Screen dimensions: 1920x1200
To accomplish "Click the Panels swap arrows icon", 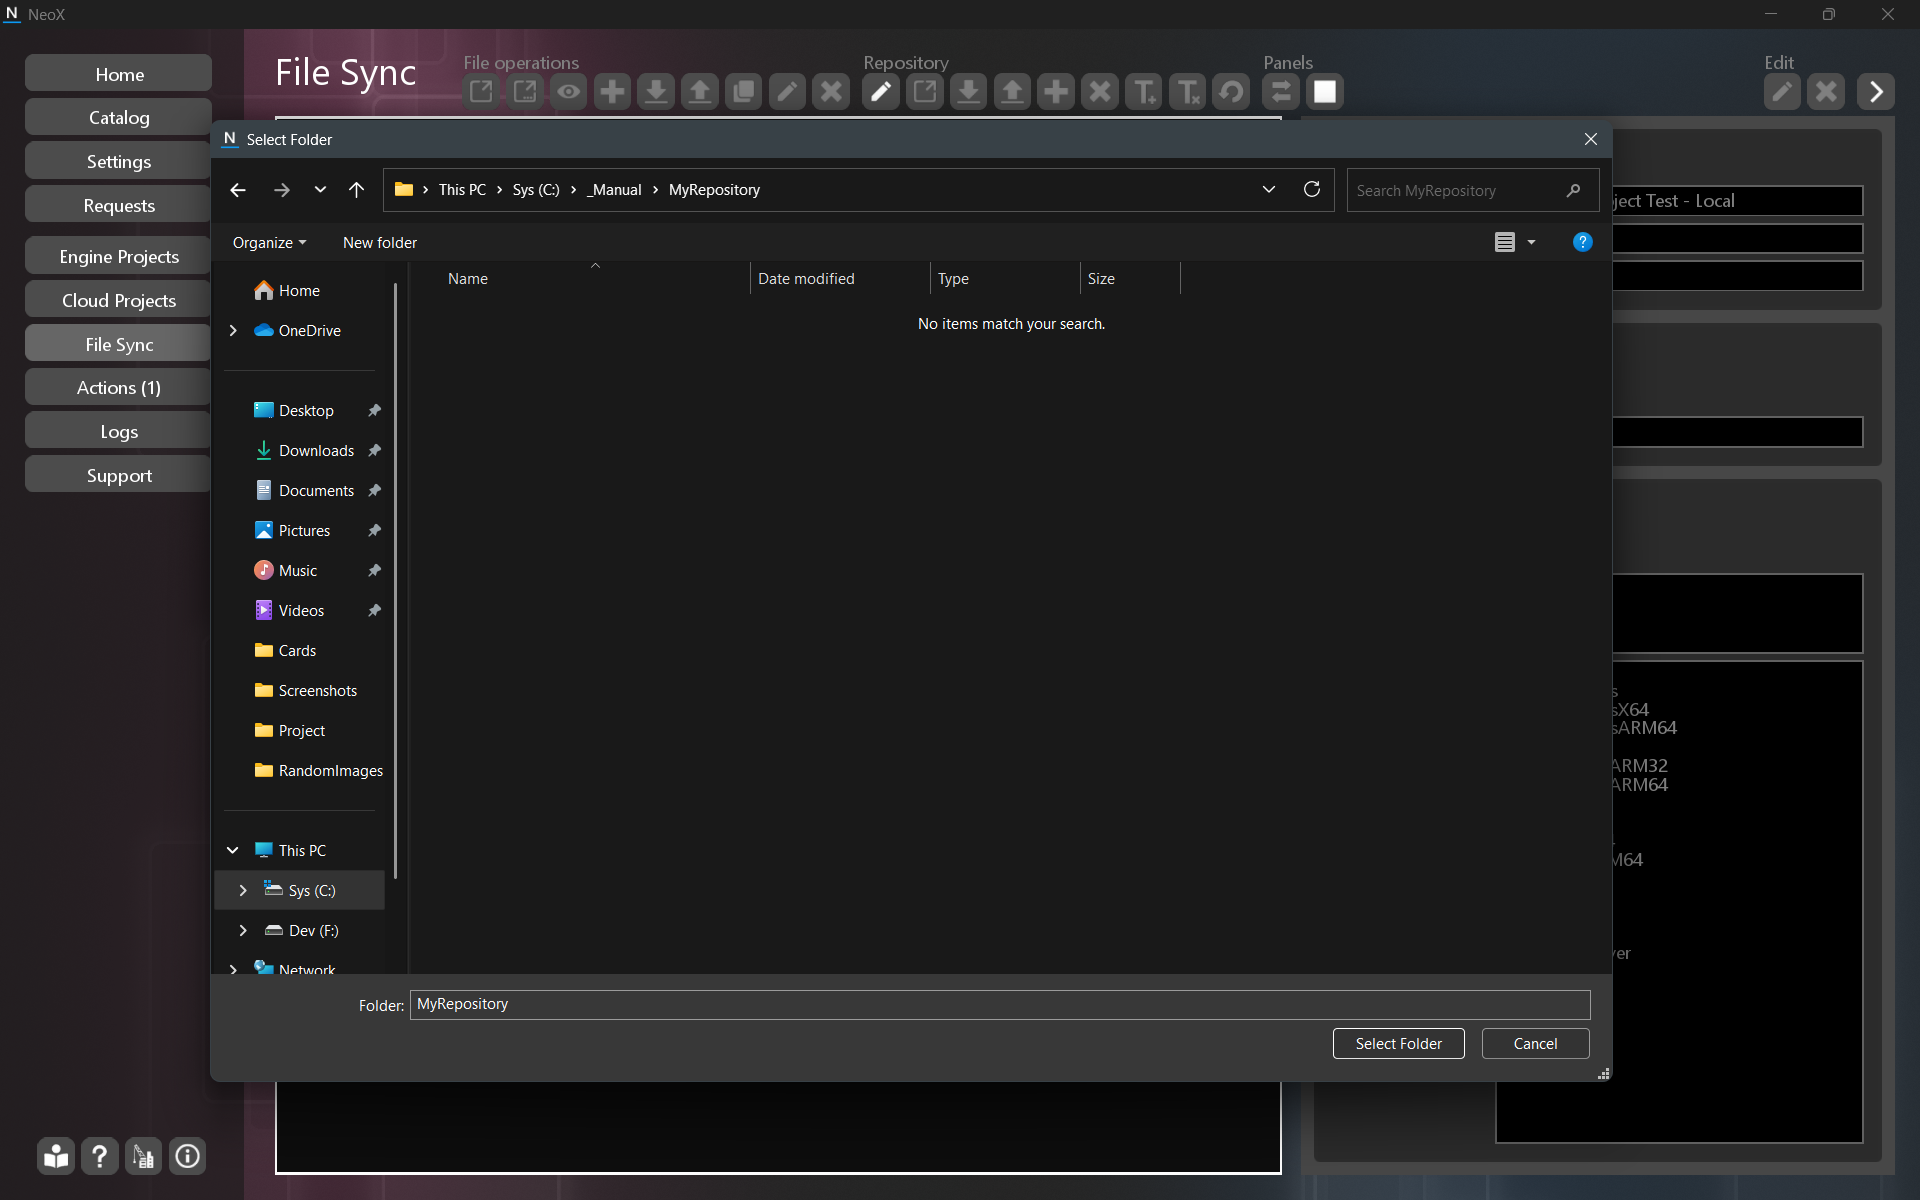I will 1281,92.
